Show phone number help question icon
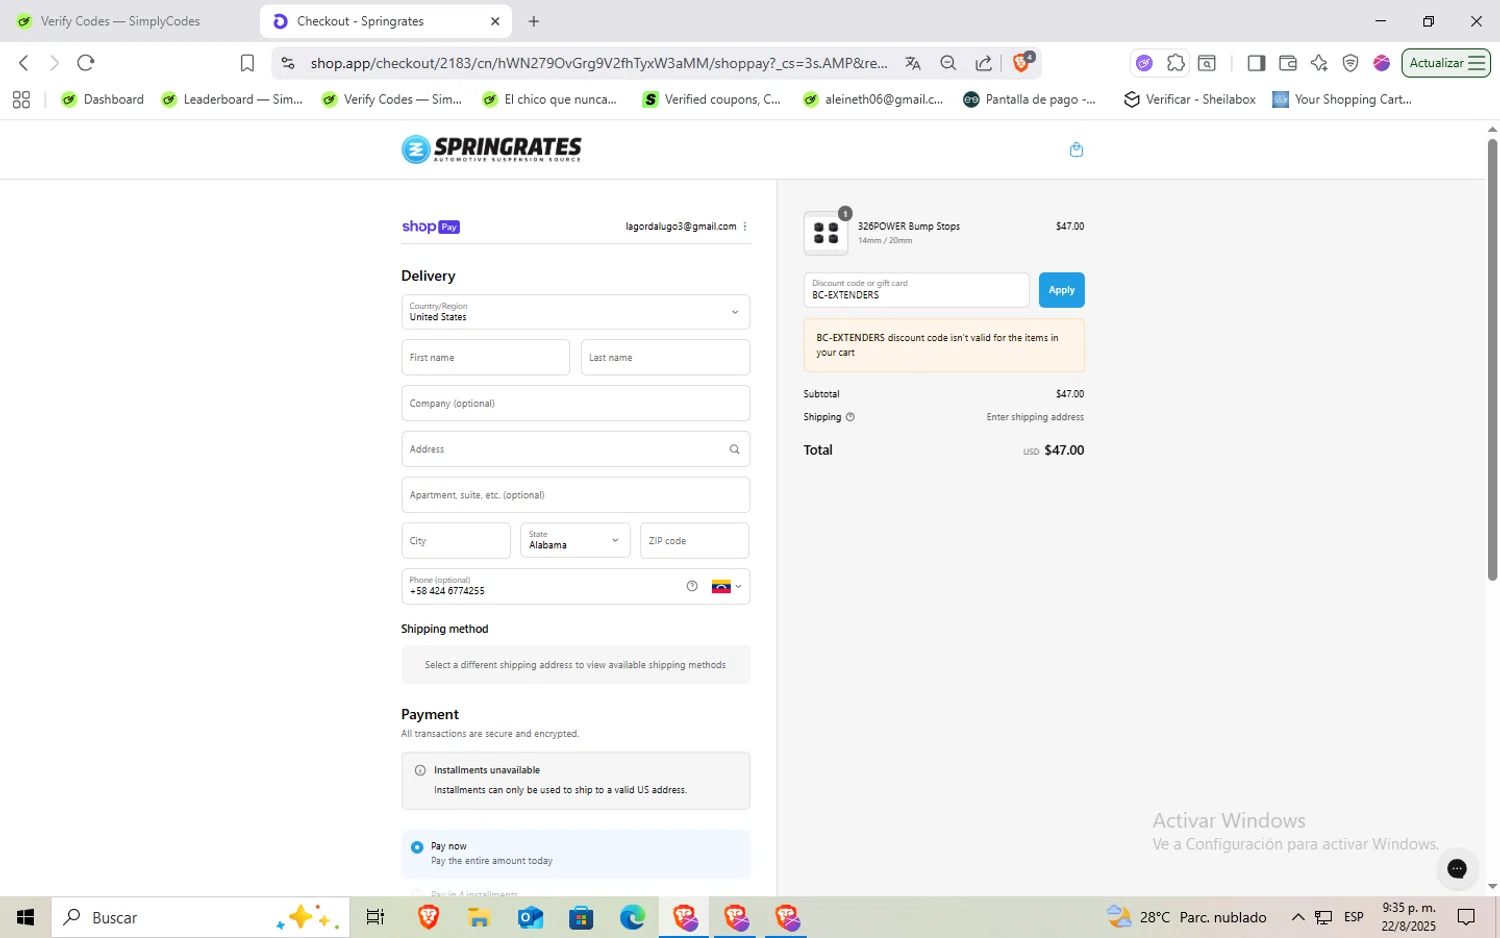Image resolution: width=1500 pixels, height=938 pixels. tap(692, 586)
